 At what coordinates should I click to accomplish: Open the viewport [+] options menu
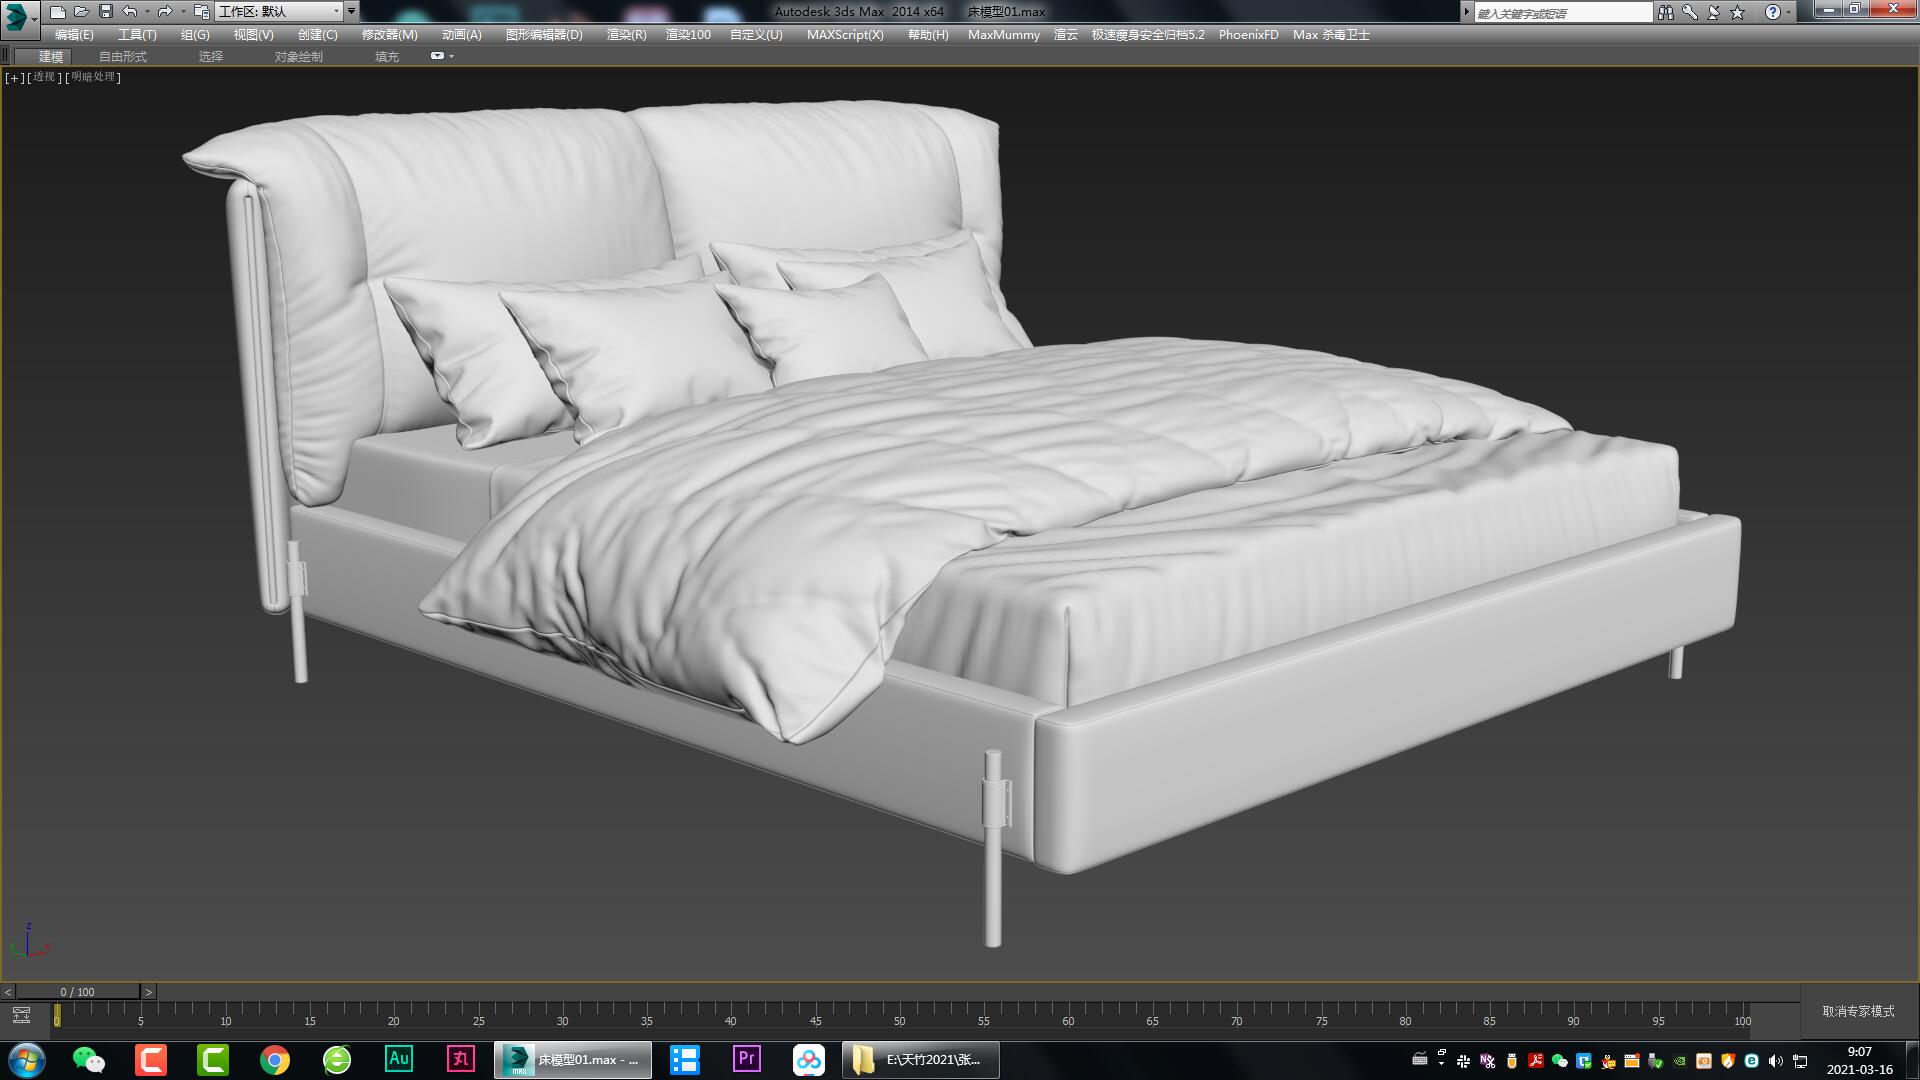point(13,77)
